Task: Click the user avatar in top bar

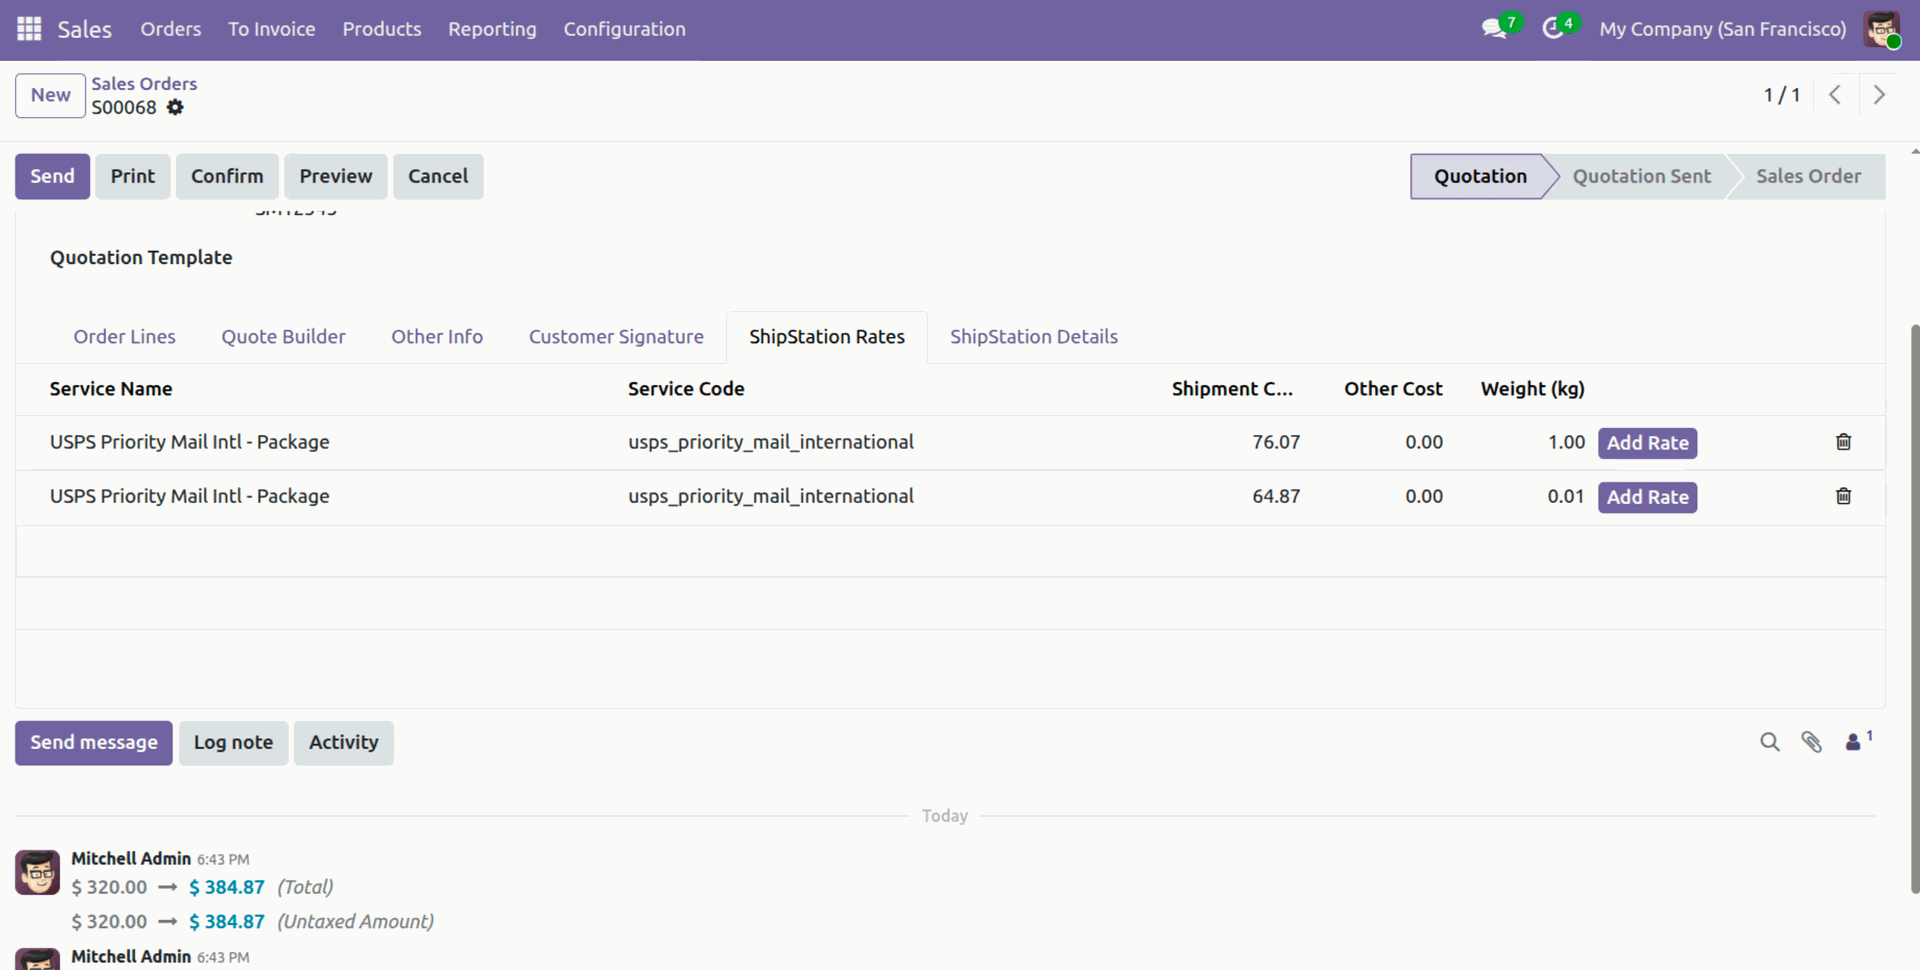Action: [1881, 29]
